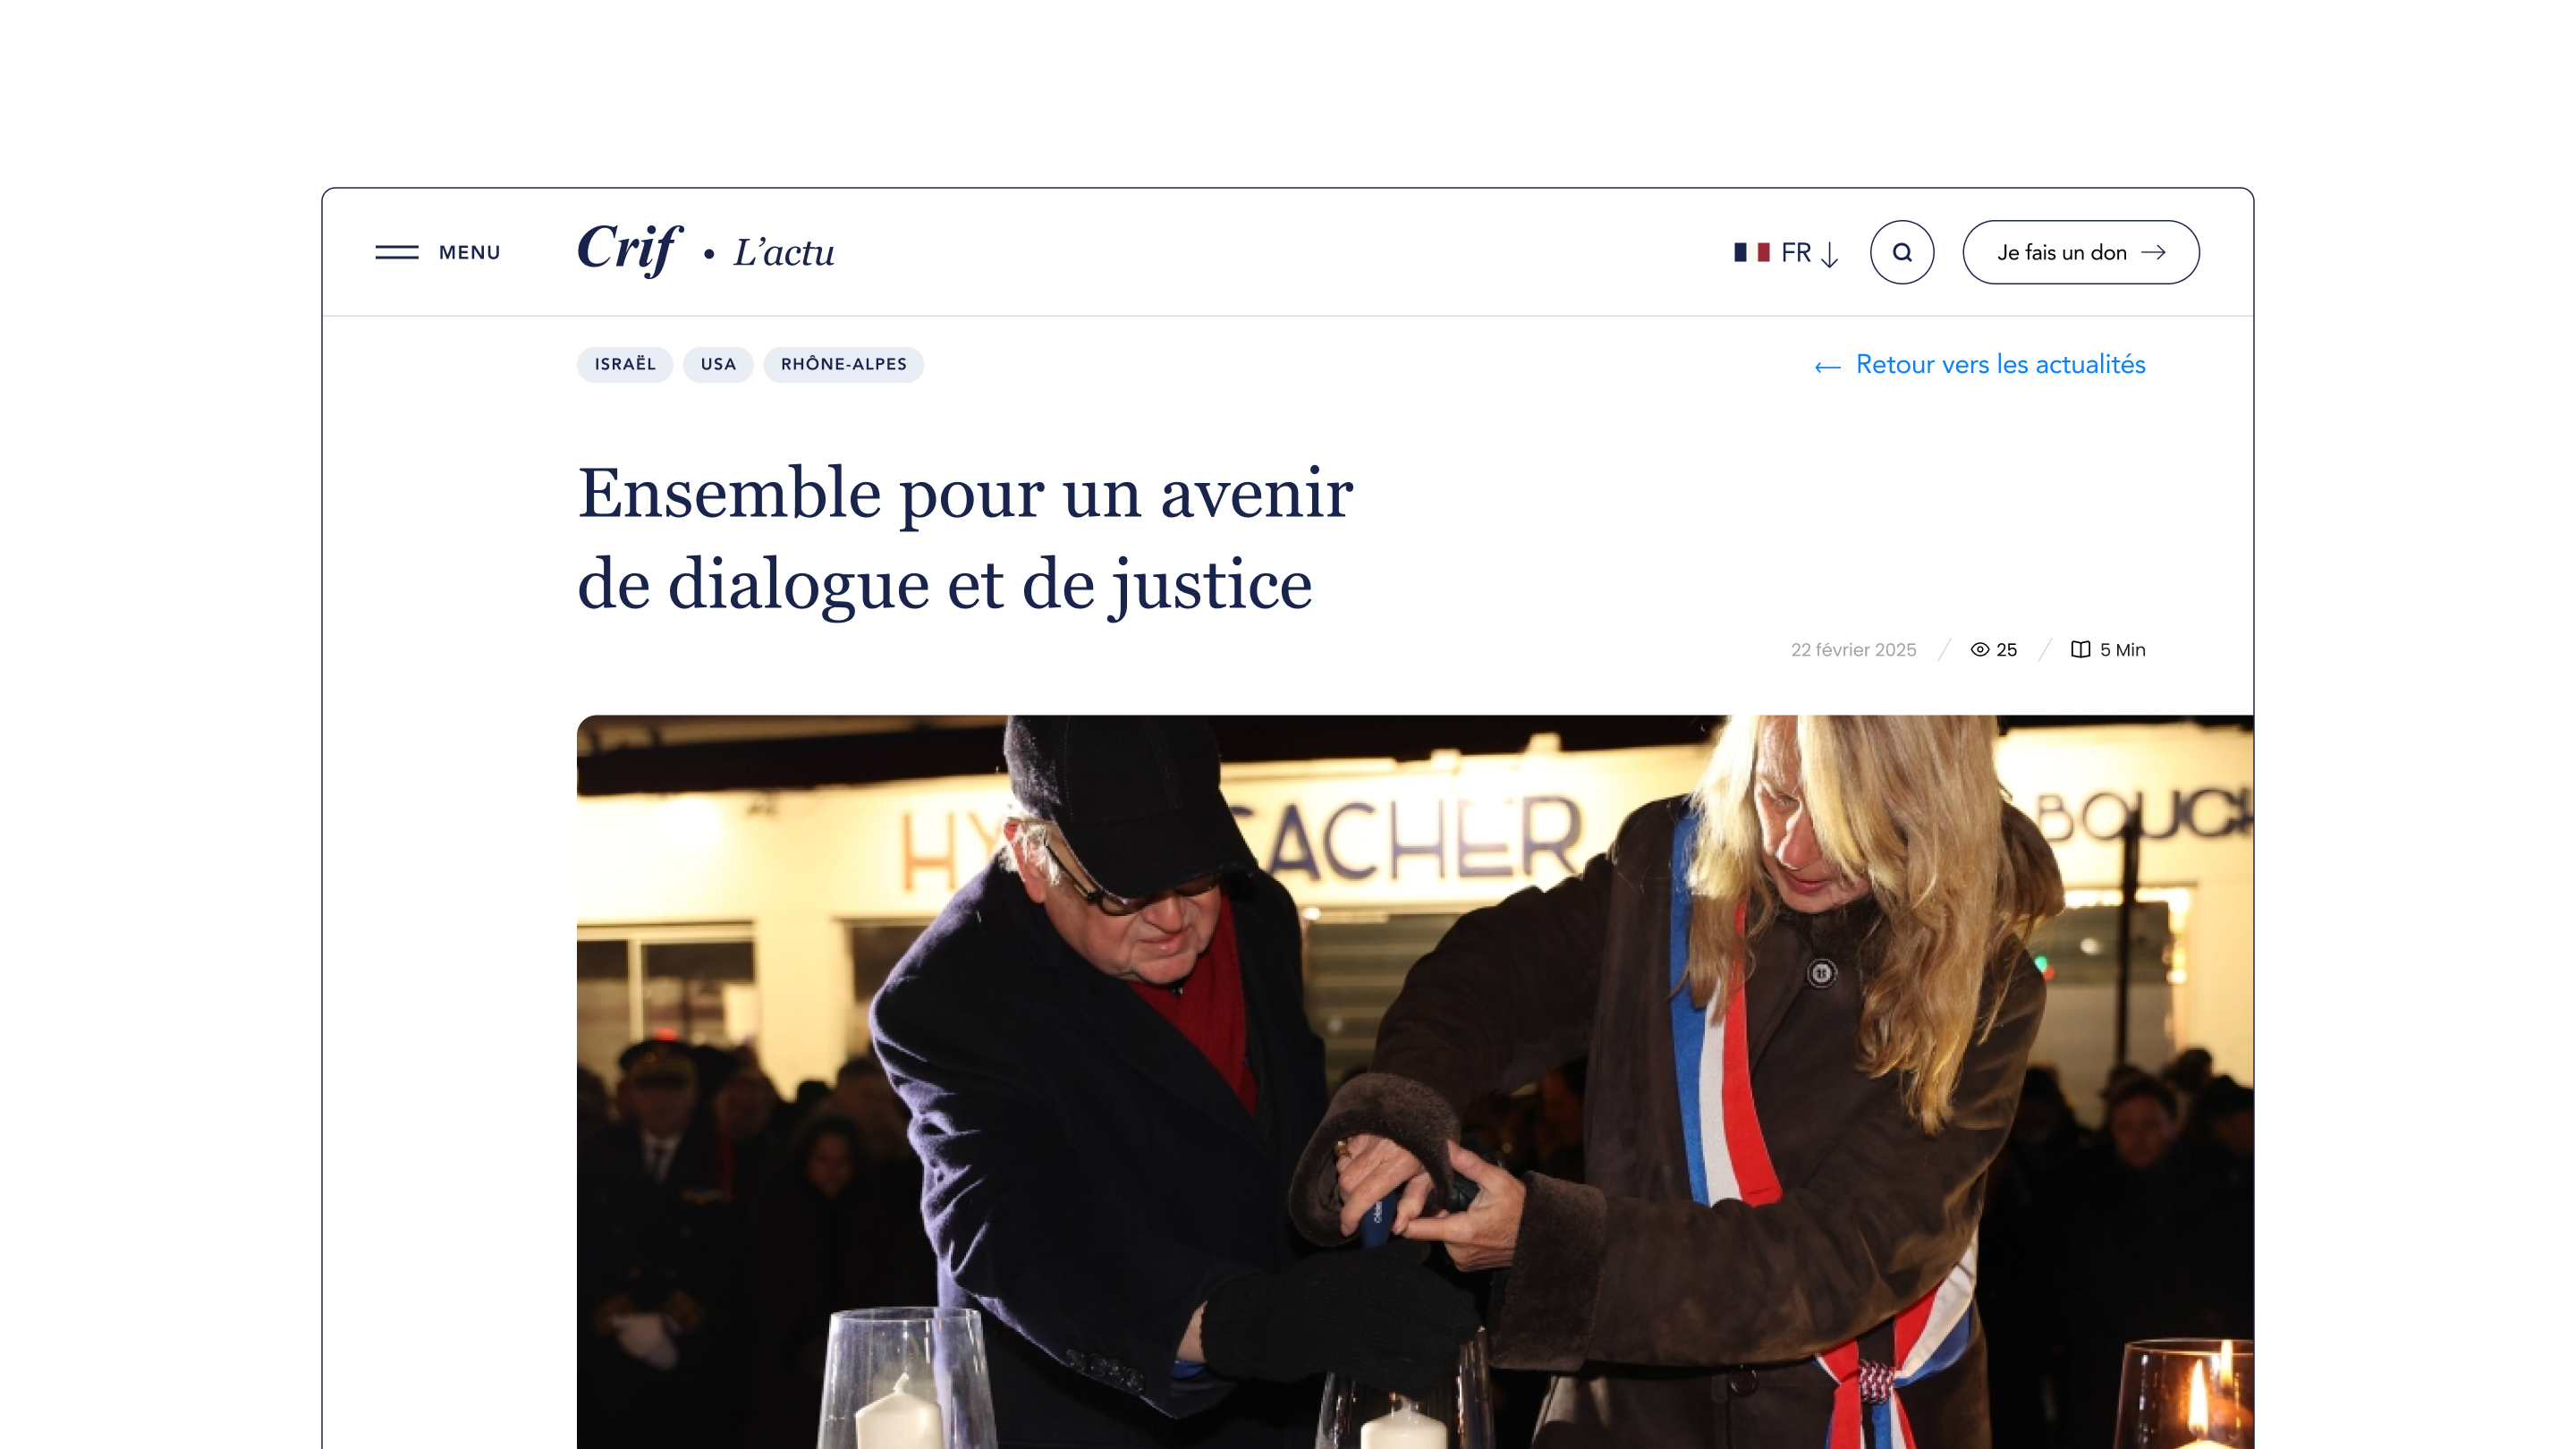
Task: Click the book reading-time icon
Action: pos(2080,649)
